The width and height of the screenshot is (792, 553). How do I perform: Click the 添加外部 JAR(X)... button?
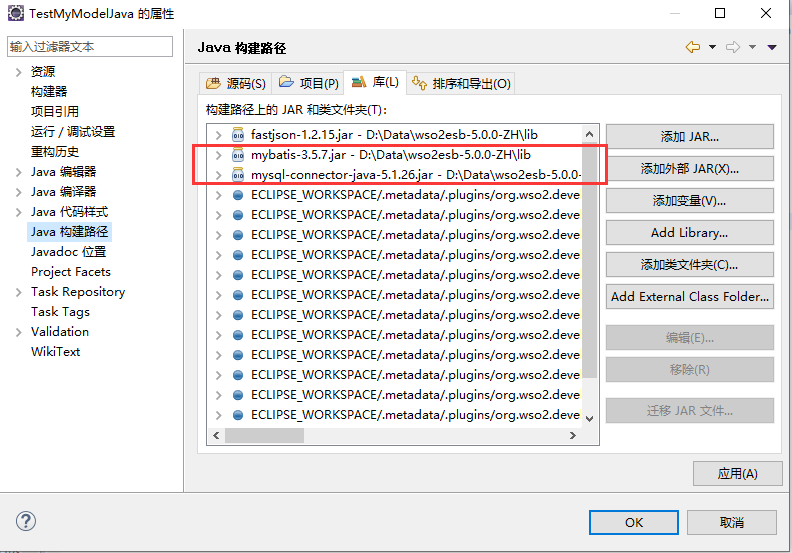click(689, 169)
